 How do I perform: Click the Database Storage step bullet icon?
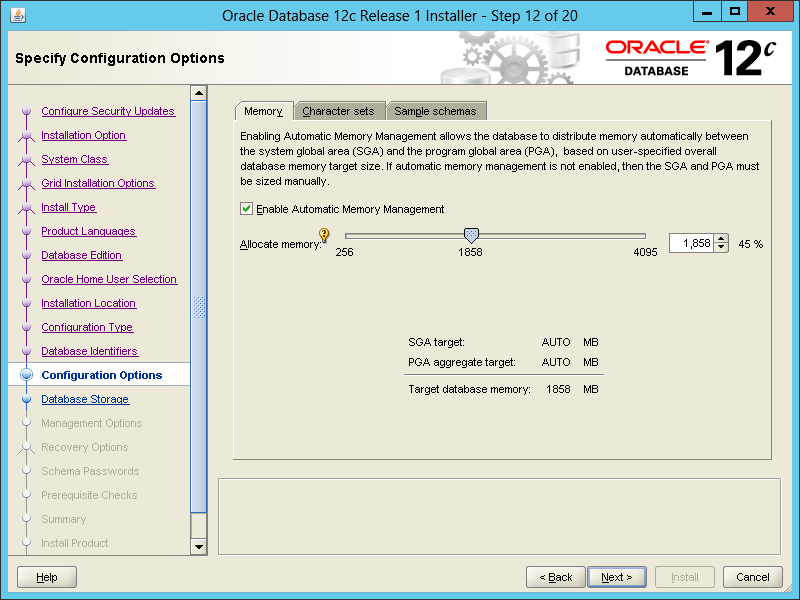pyautogui.click(x=26, y=399)
